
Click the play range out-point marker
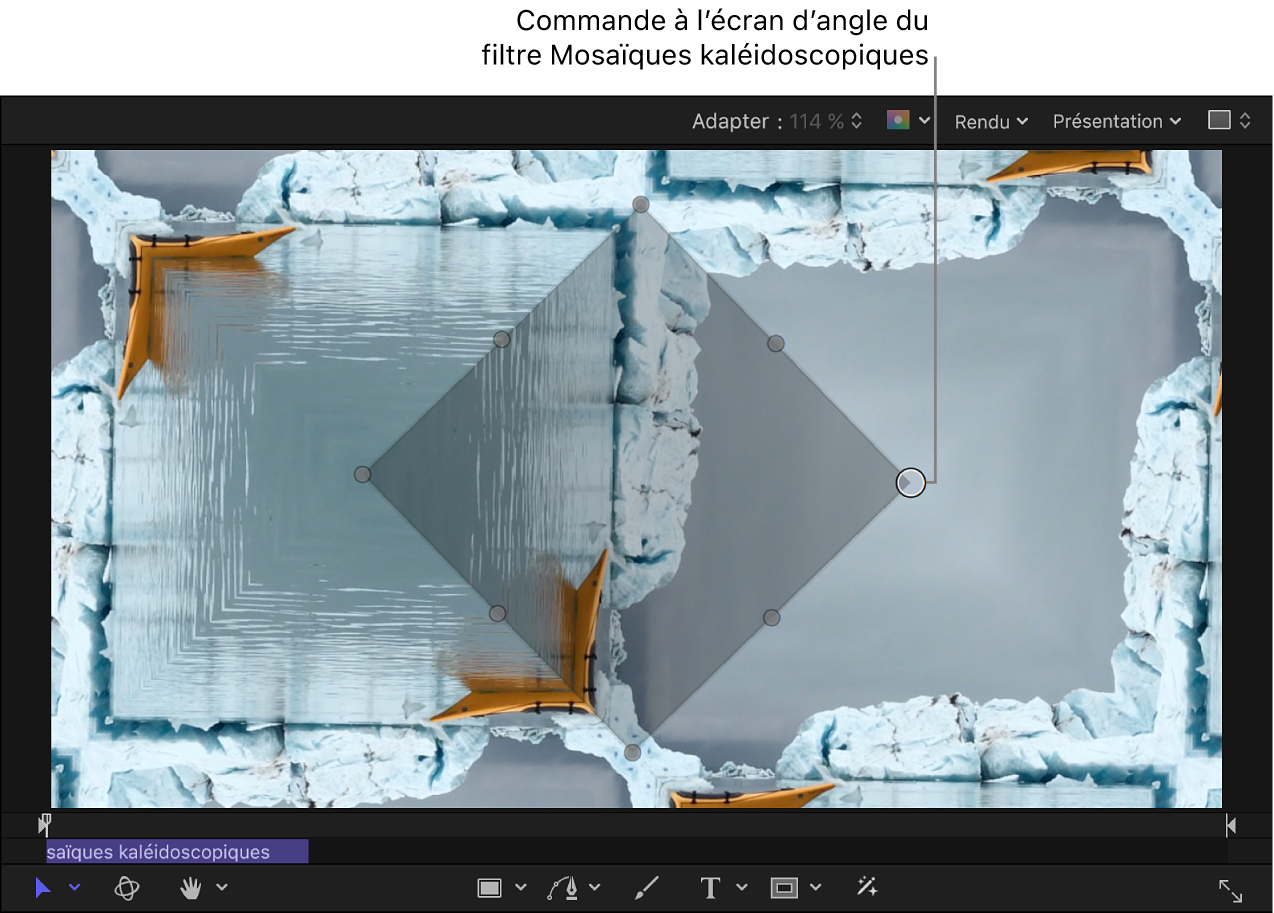pos(1231,825)
